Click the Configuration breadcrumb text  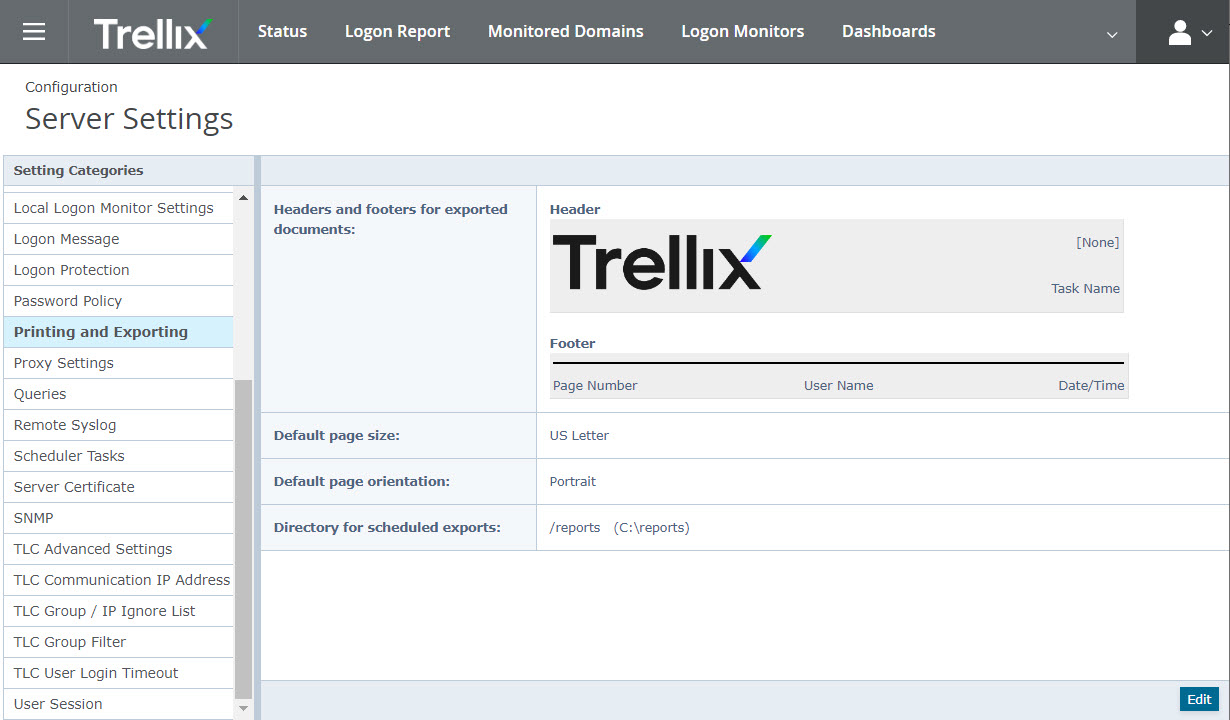(x=71, y=87)
